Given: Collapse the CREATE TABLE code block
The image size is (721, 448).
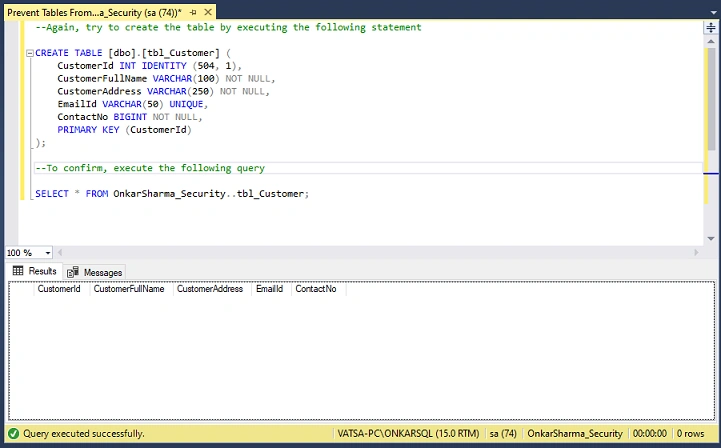Looking at the screenshot, I should [30, 53].
